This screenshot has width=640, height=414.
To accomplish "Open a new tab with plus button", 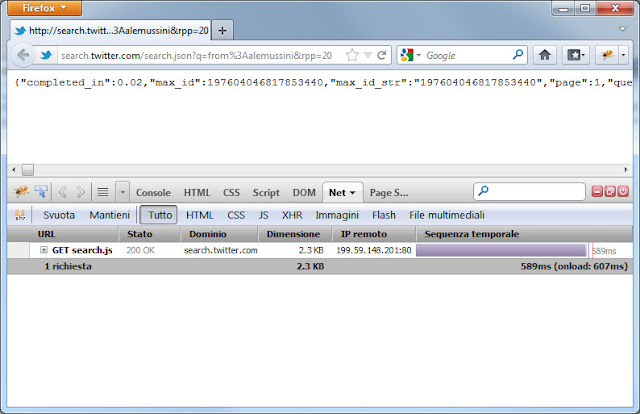I will 222,31.
